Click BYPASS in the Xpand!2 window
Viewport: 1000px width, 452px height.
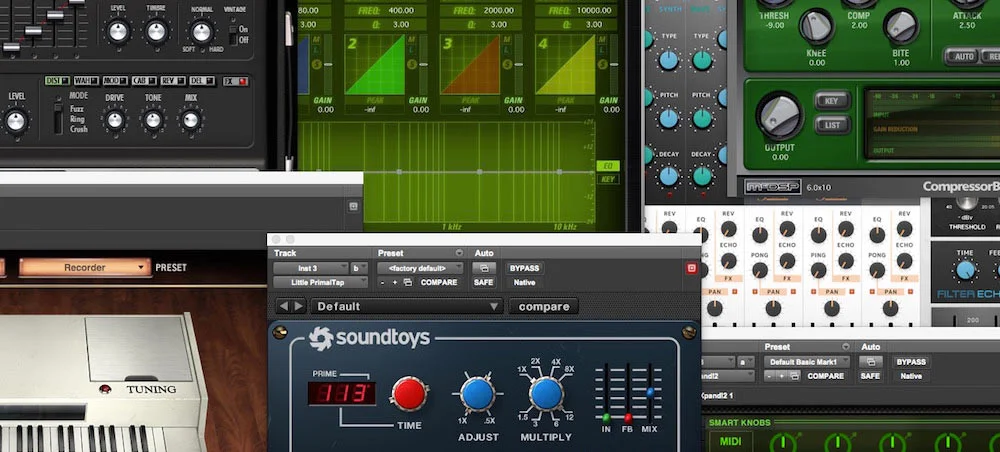point(911,362)
